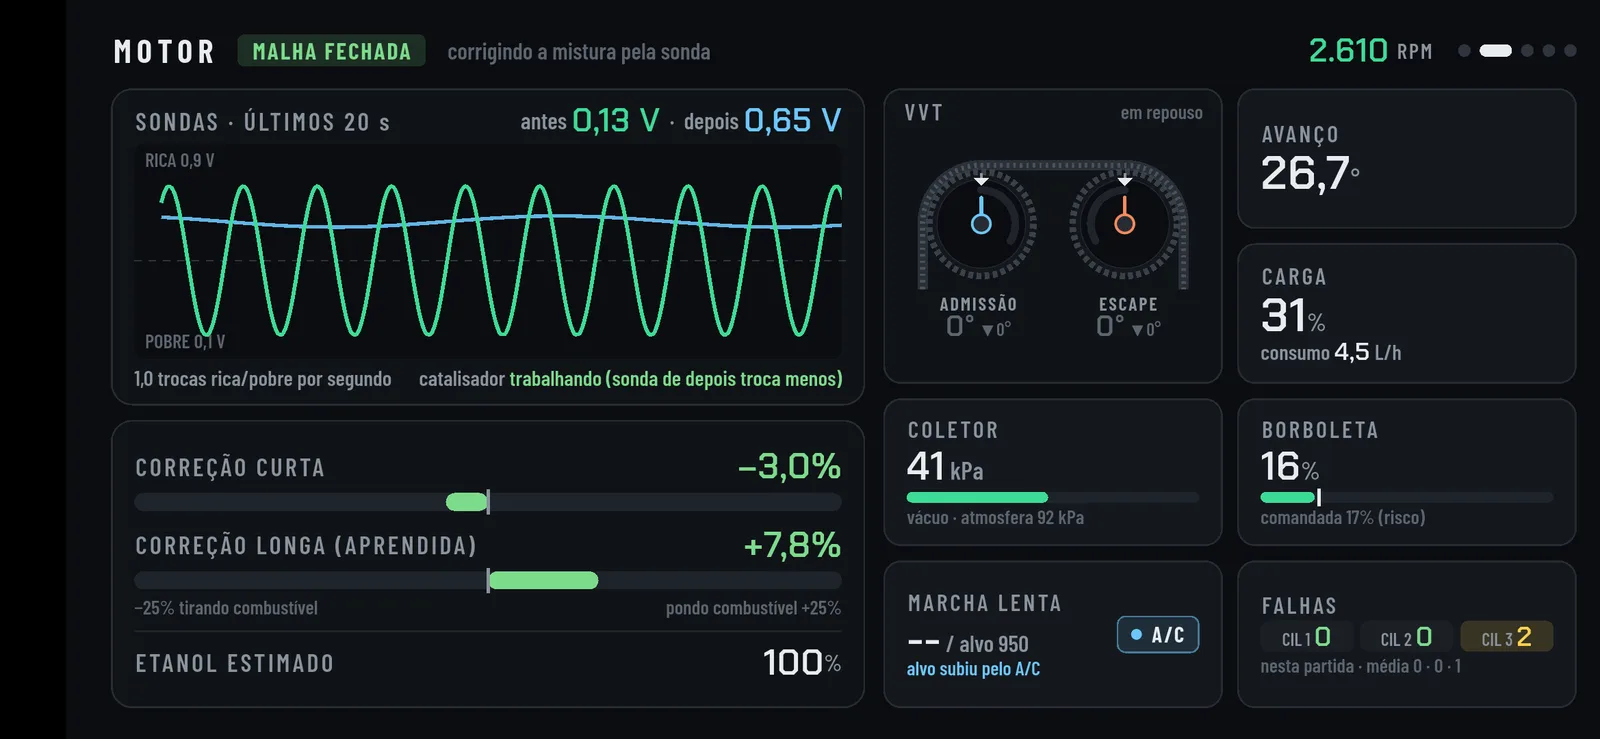This screenshot has height=739, width=1600.
Task: Tap the oxygen sensor waveform chart
Action: pyautogui.click(x=488, y=252)
